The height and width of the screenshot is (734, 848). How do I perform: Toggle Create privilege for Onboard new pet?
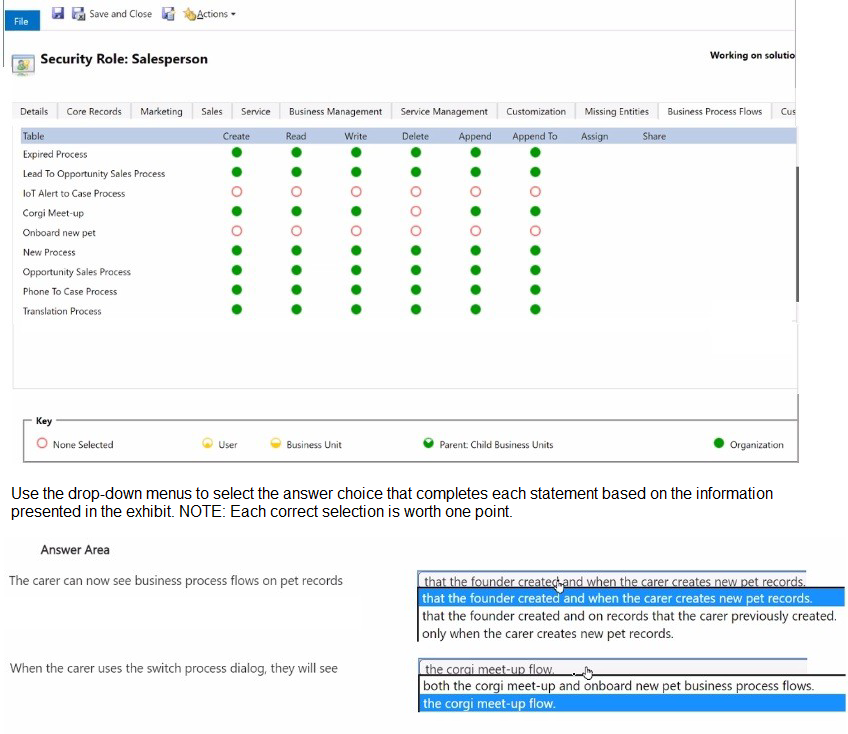point(237,232)
